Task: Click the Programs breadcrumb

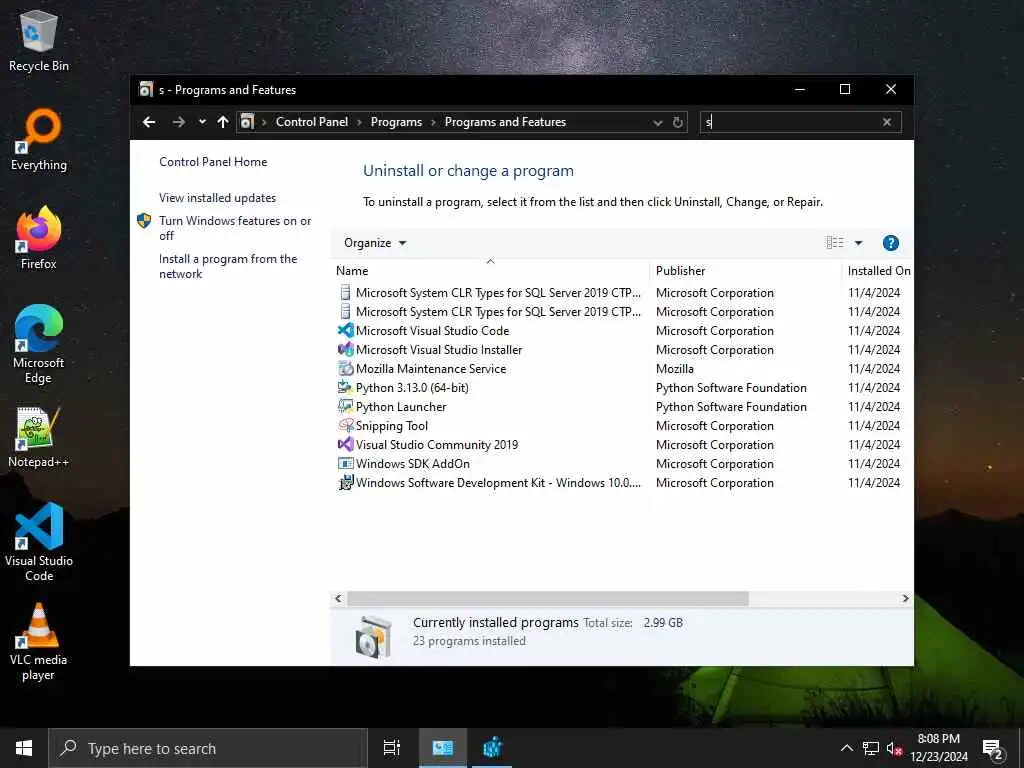Action: point(396,122)
